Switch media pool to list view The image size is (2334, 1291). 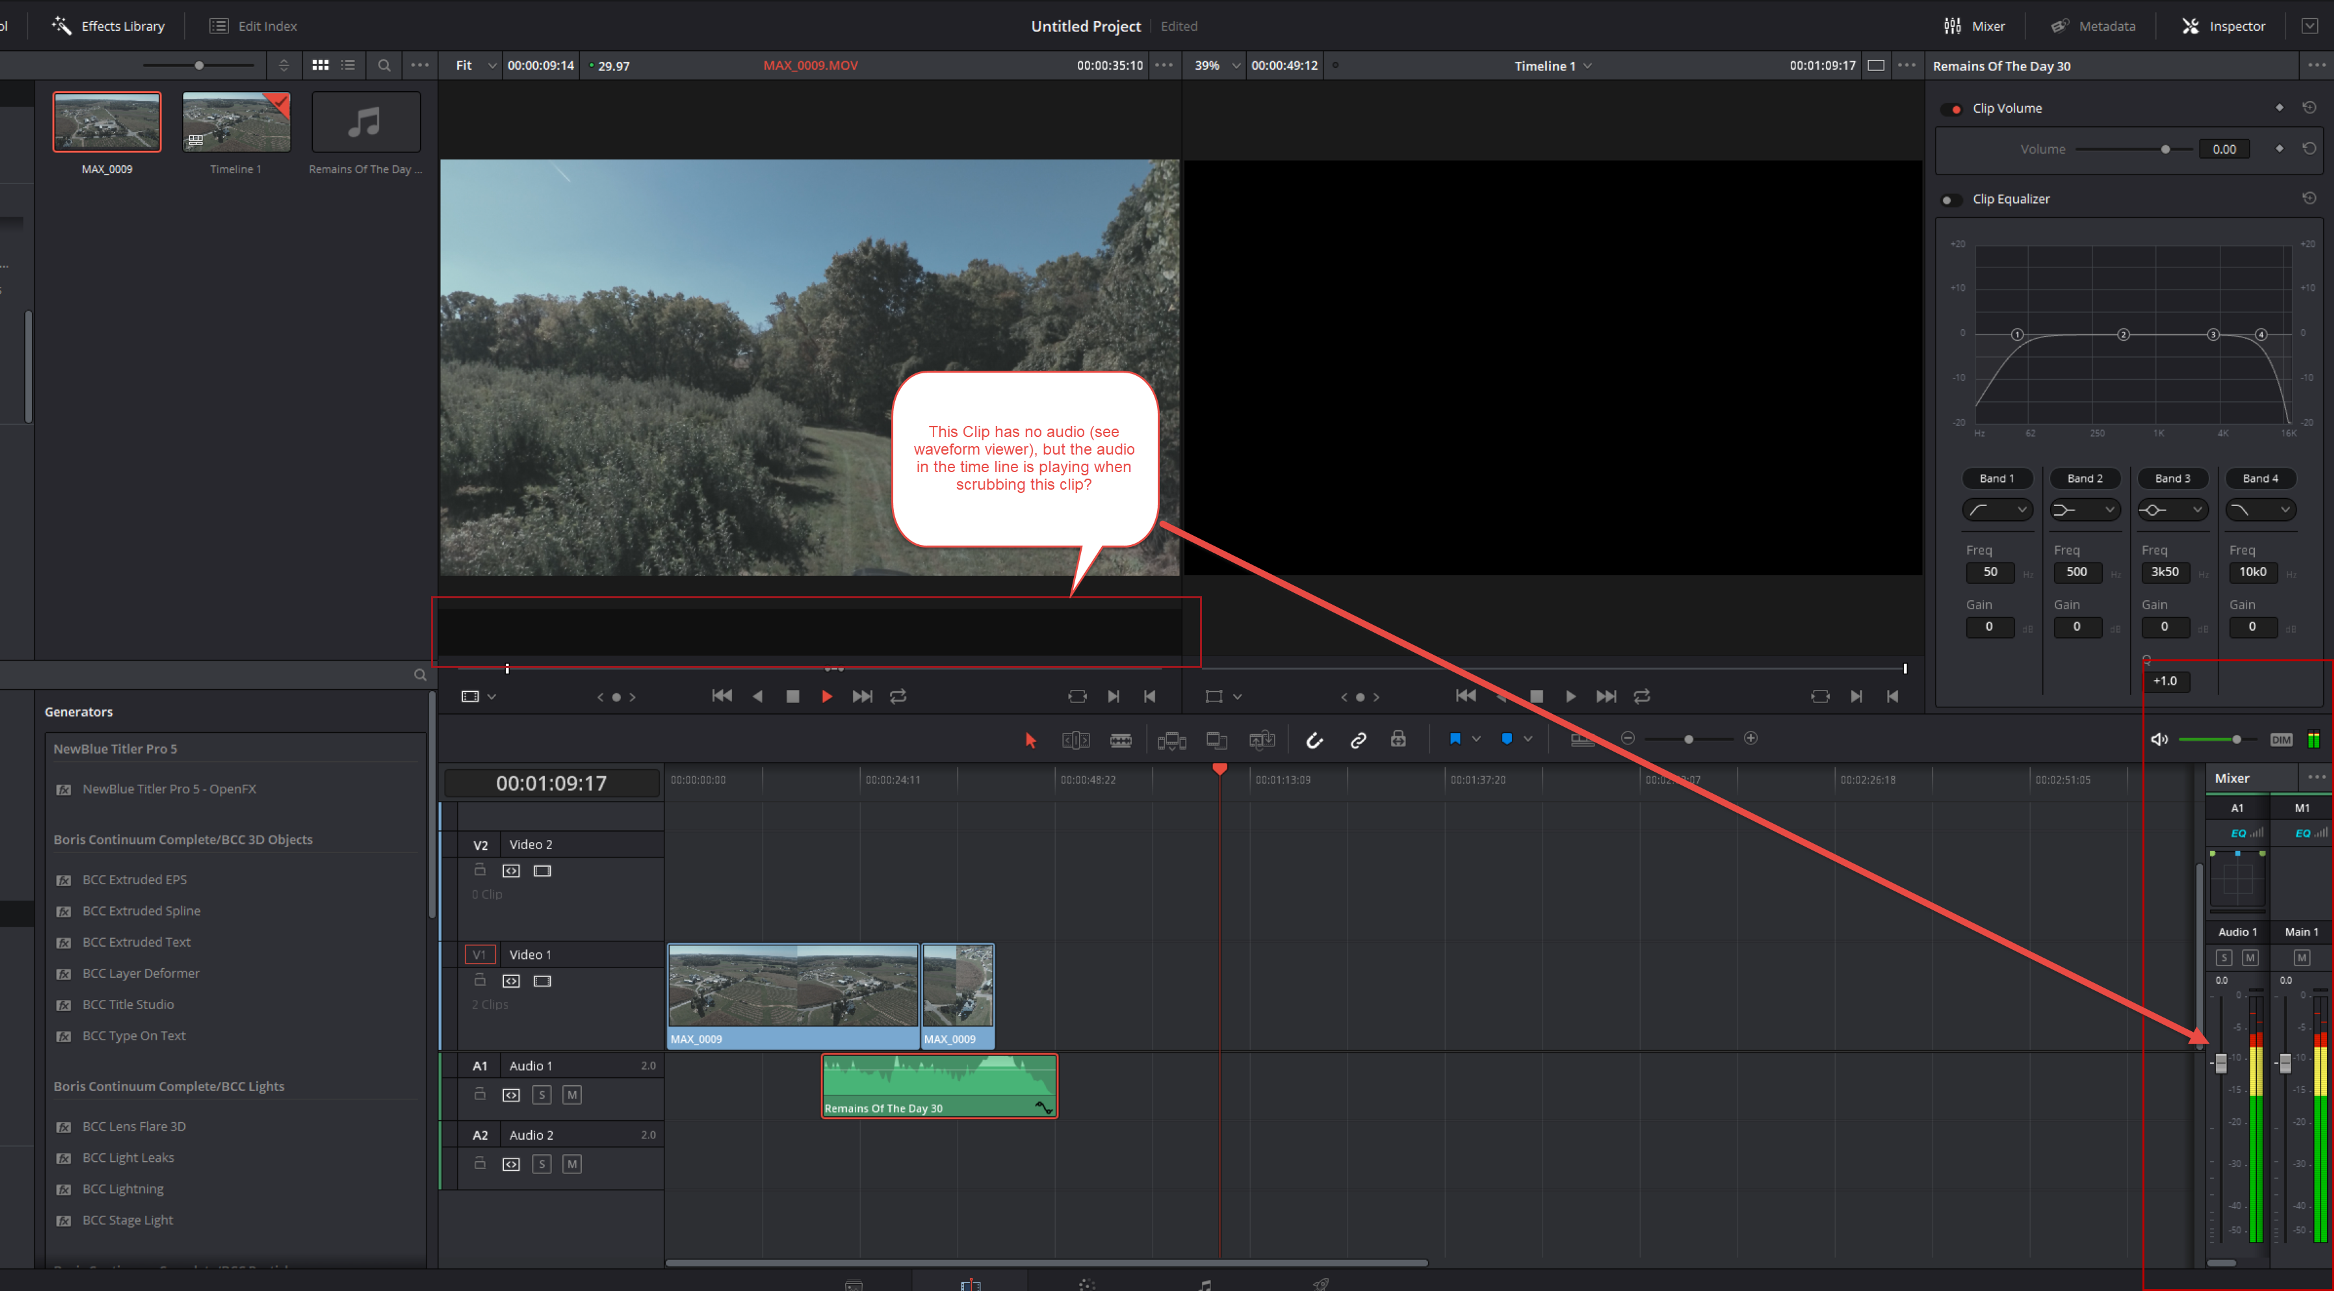348,65
